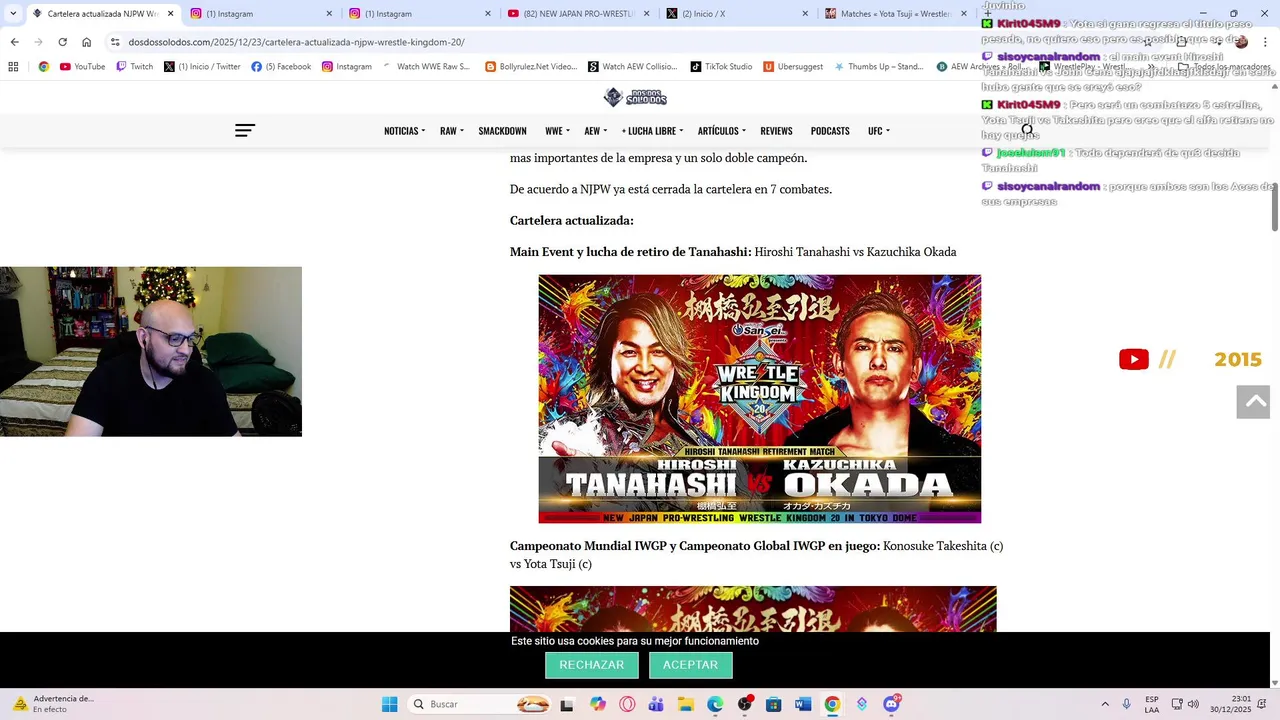Image resolution: width=1280 pixels, height=720 pixels.
Task: Open the hamburger menu icon on site
Action: coord(245,131)
